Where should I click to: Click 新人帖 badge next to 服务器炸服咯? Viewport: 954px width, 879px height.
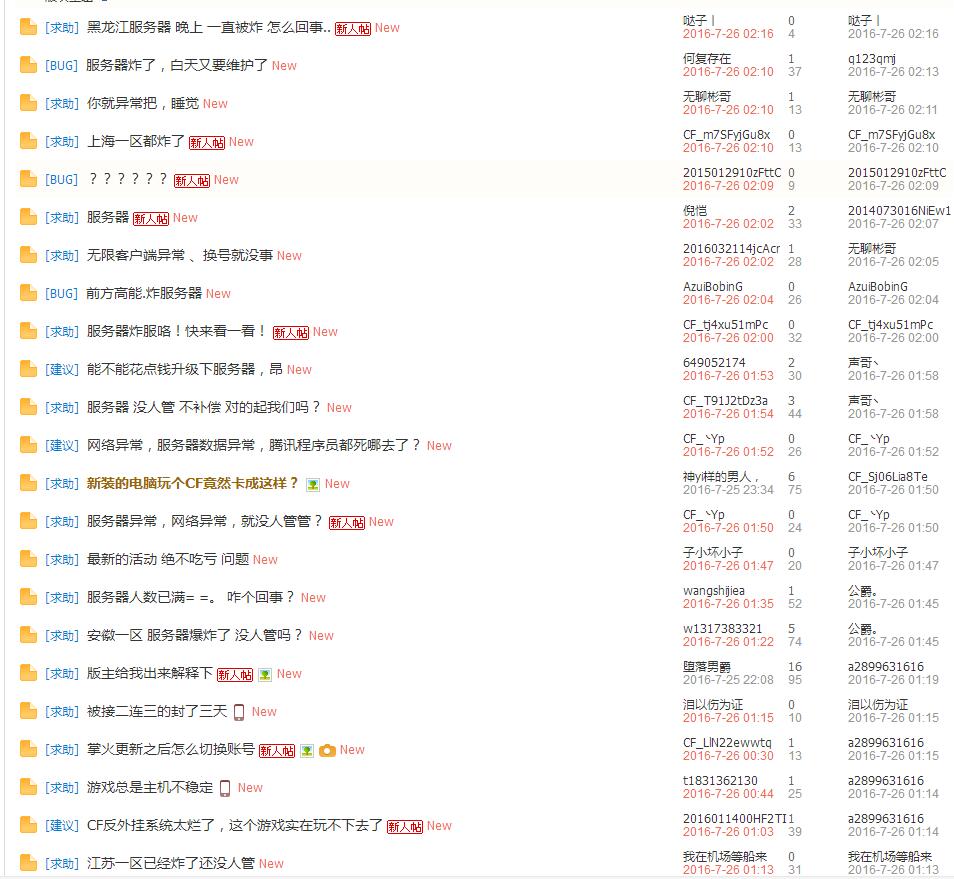[x=291, y=332]
